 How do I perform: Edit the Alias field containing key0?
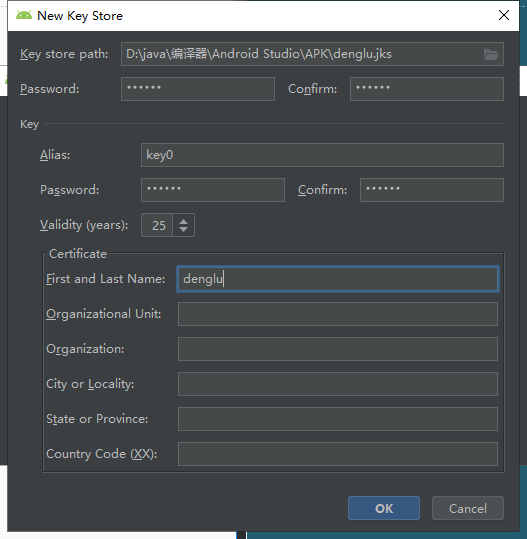point(322,155)
